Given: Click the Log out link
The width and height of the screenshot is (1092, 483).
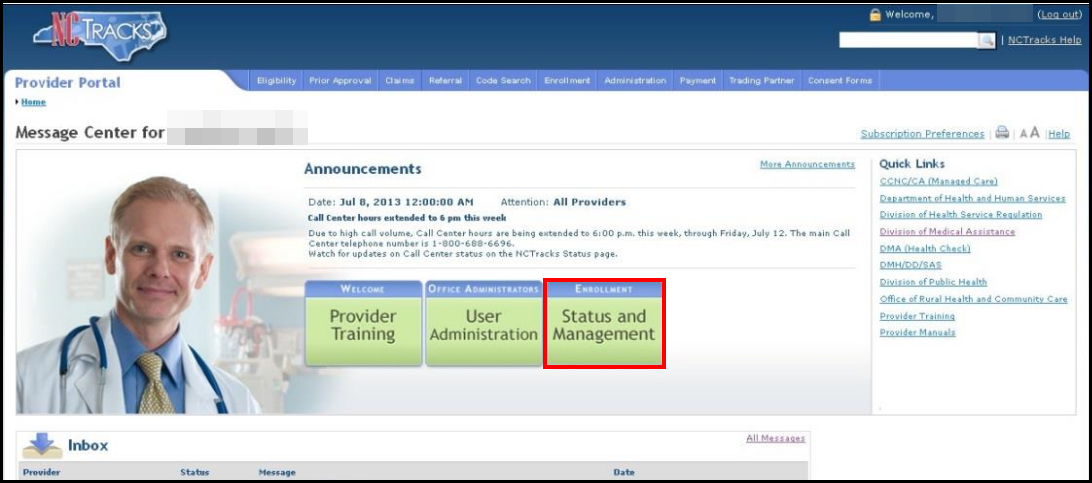Looking at the screenshot, I should tap(1059, 14).
